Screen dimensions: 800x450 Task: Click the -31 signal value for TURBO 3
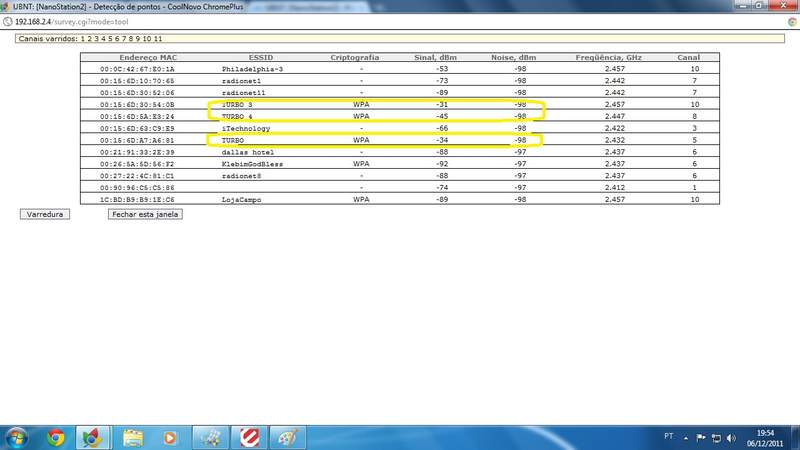pos(442,105)
